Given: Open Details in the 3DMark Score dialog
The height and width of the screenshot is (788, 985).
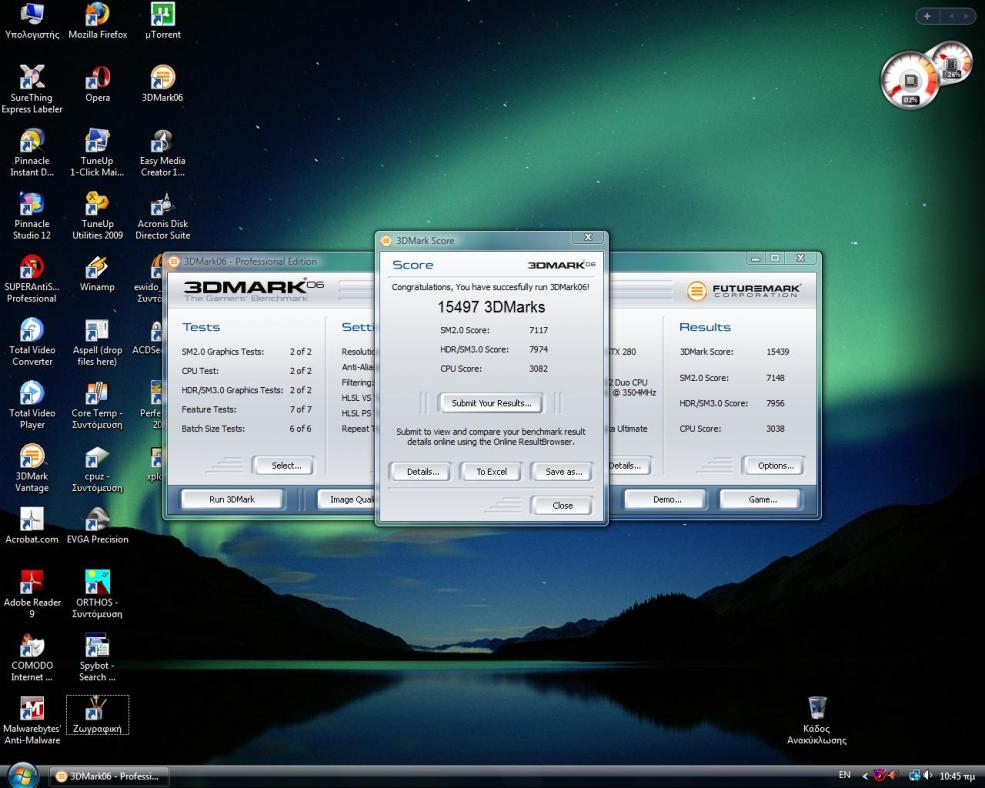Looking at the screenshot, I should (x=422, y=472).
